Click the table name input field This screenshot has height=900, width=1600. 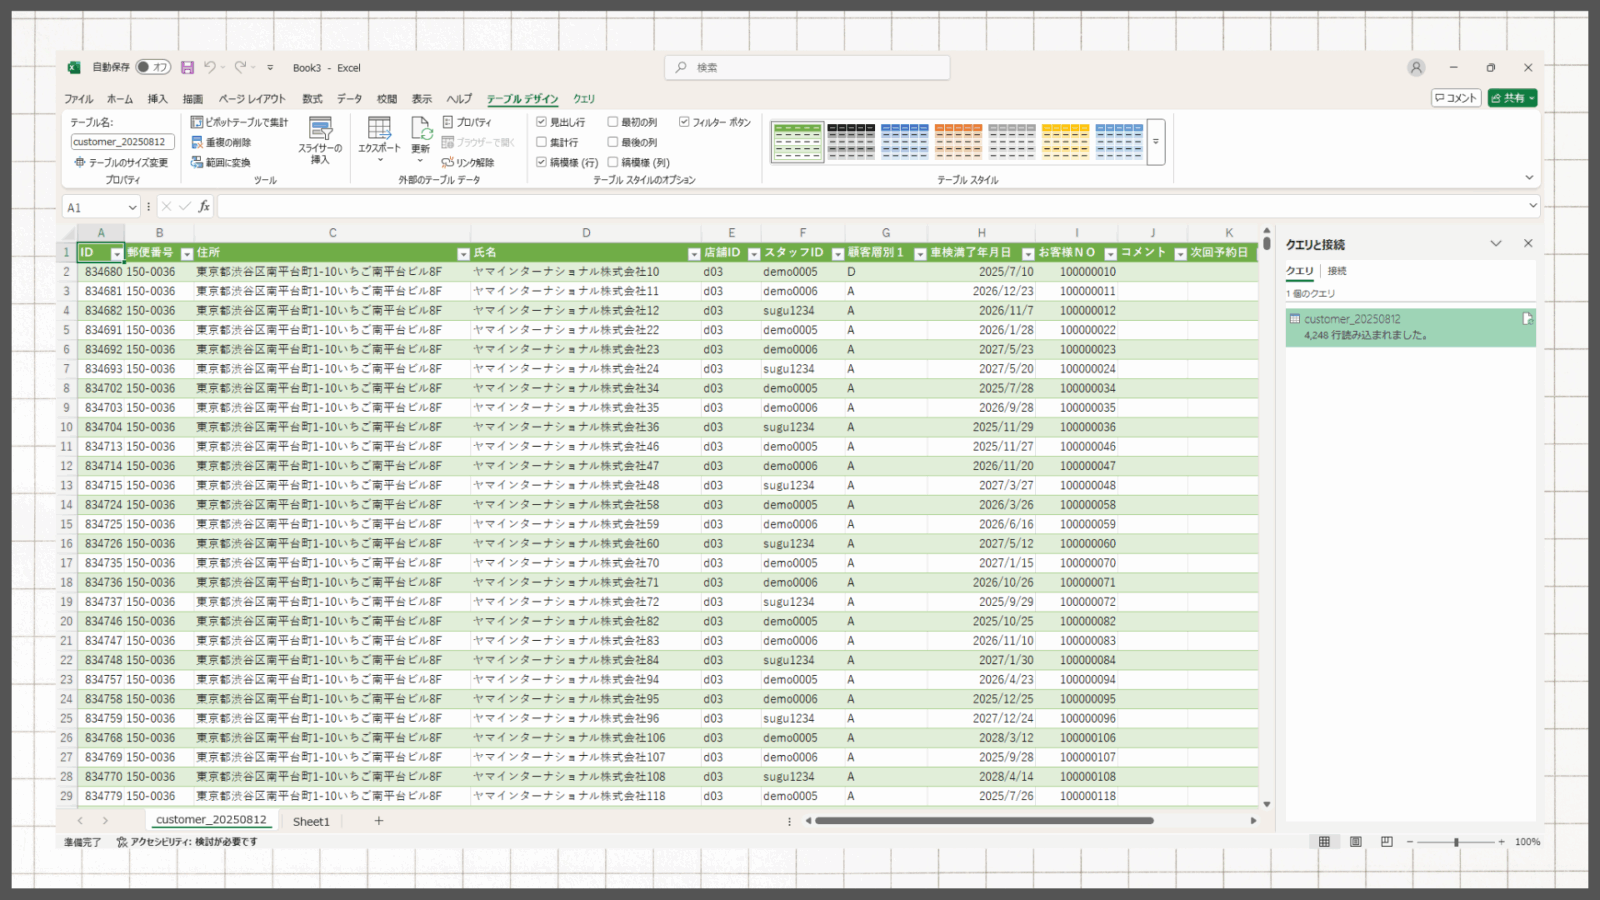(x=122, y=142)
